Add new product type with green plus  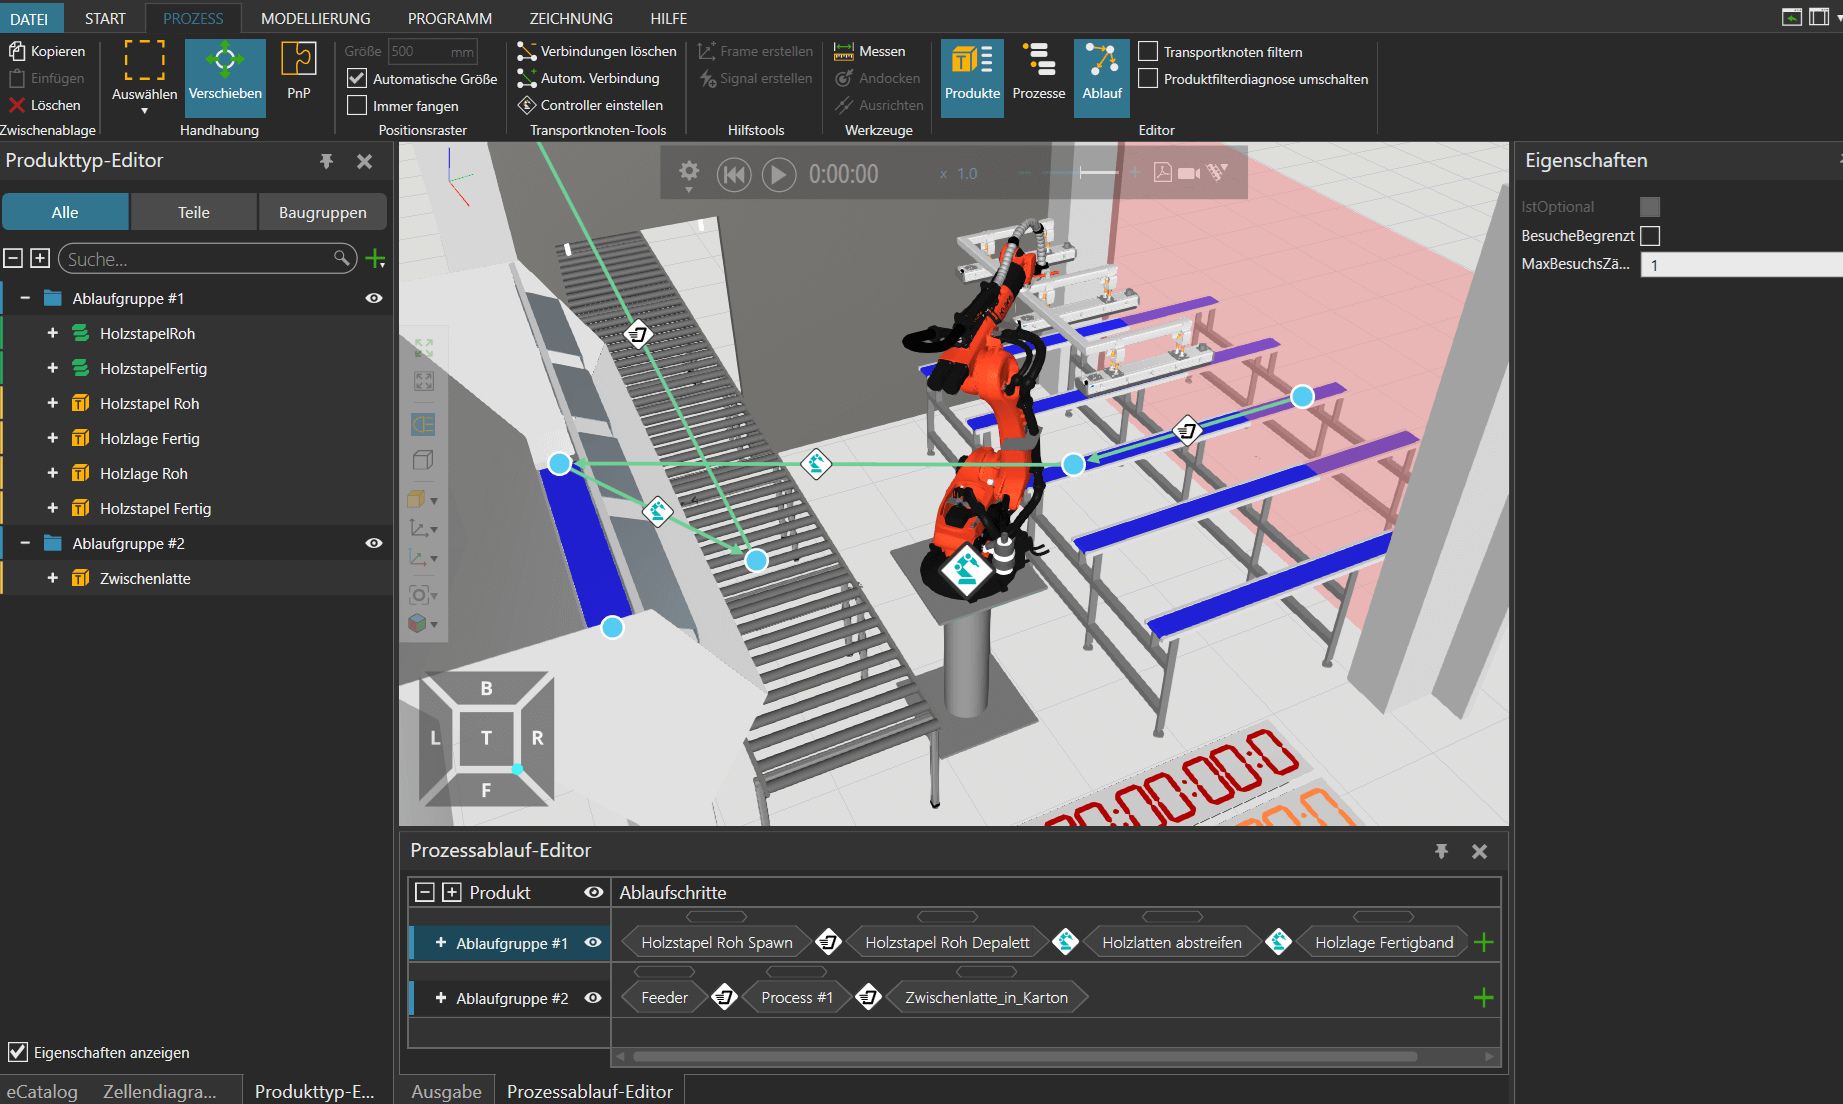point(376,259)
